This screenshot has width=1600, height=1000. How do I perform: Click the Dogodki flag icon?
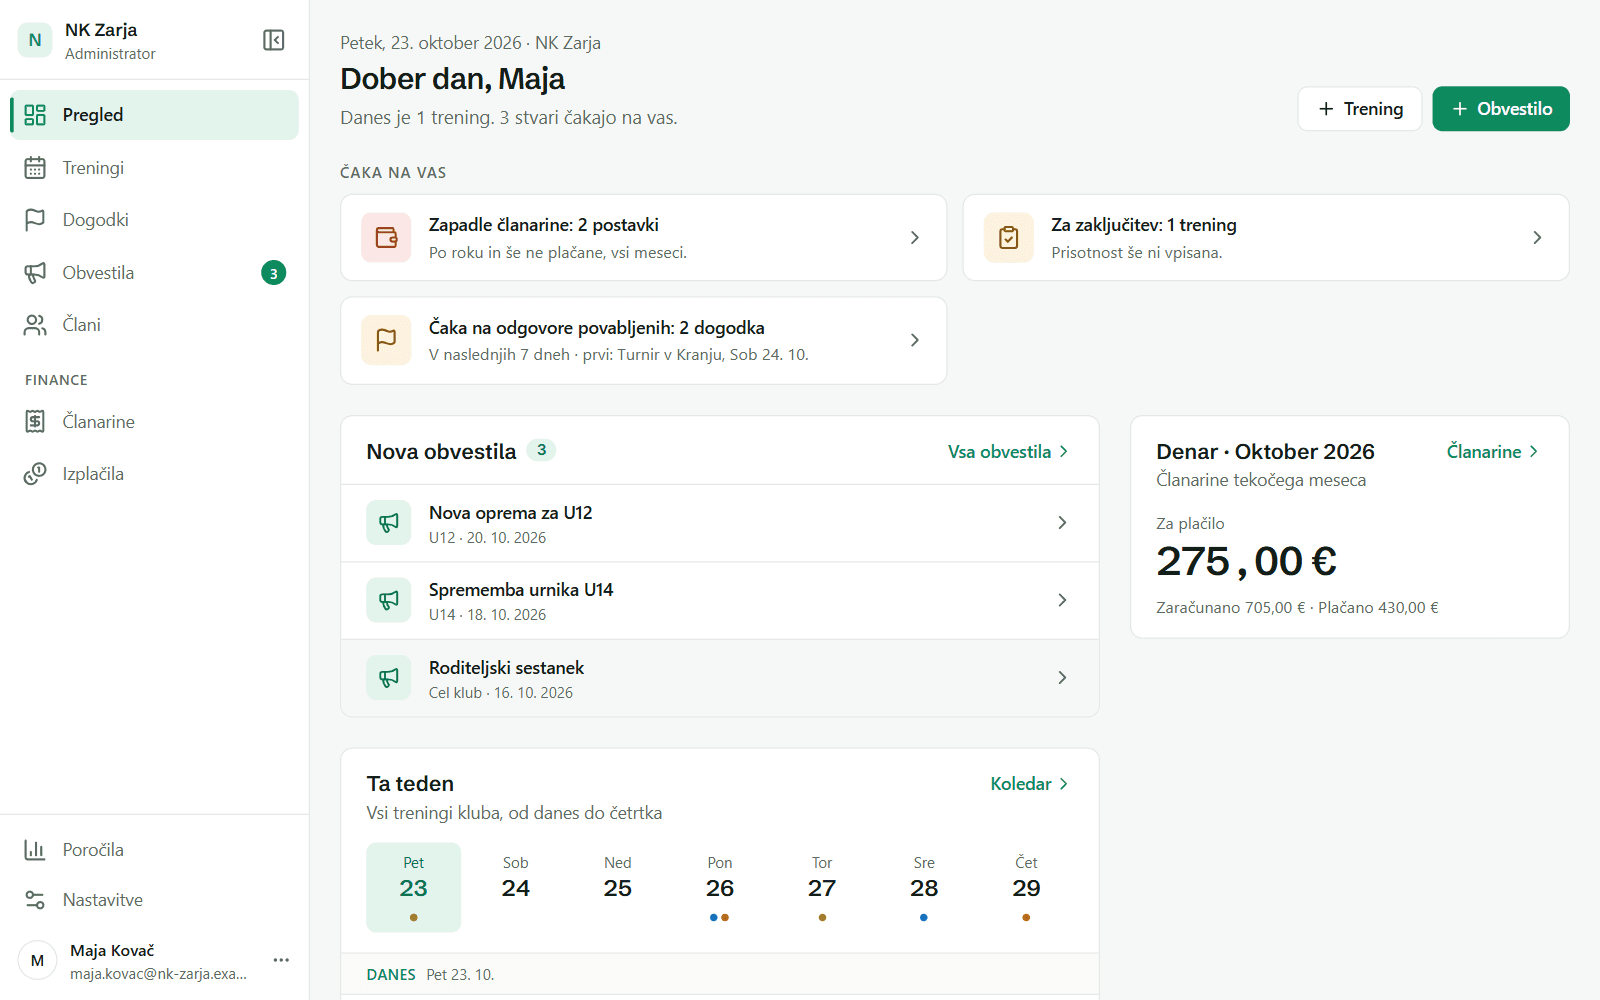tap(35, 220)
